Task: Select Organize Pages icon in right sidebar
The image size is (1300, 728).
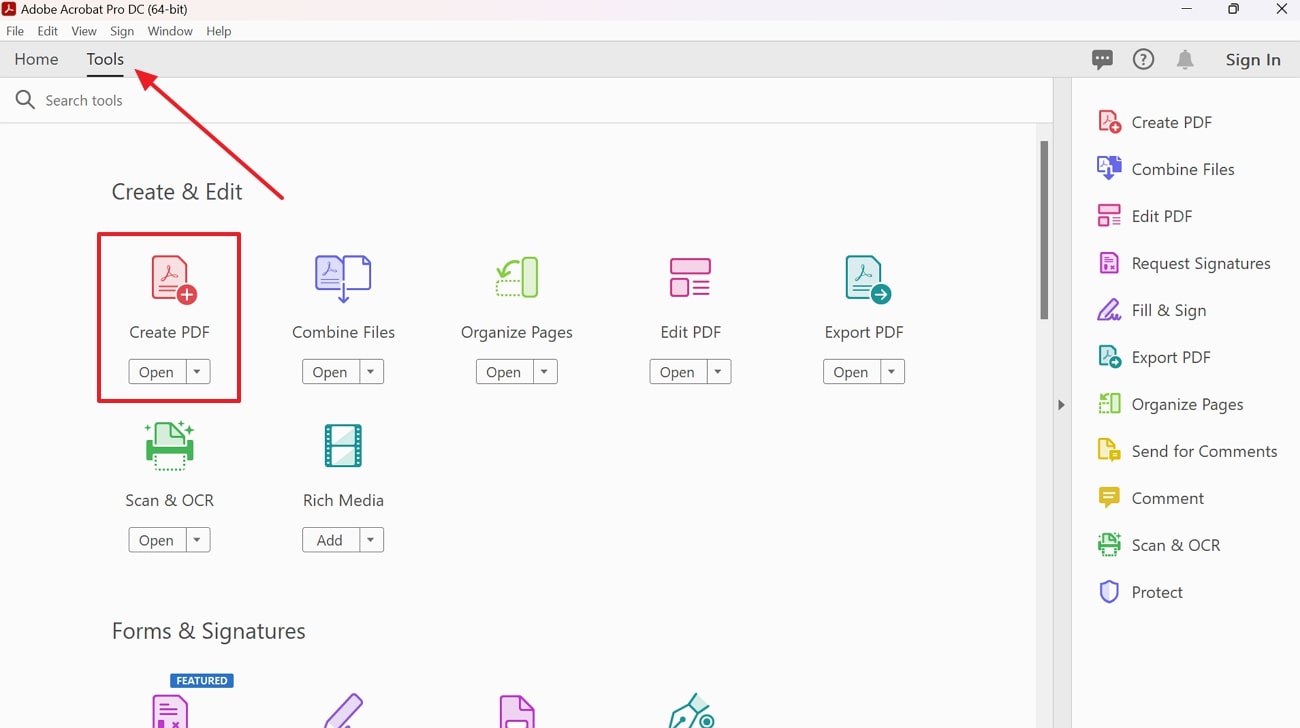Action: (1109, 404)
